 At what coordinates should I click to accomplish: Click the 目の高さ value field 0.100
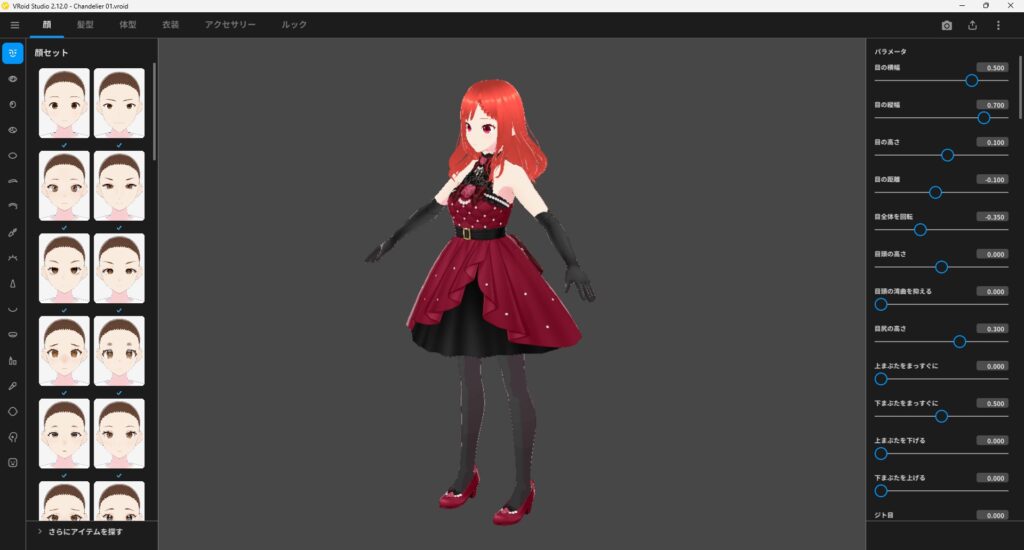click(x=992, y=142)
